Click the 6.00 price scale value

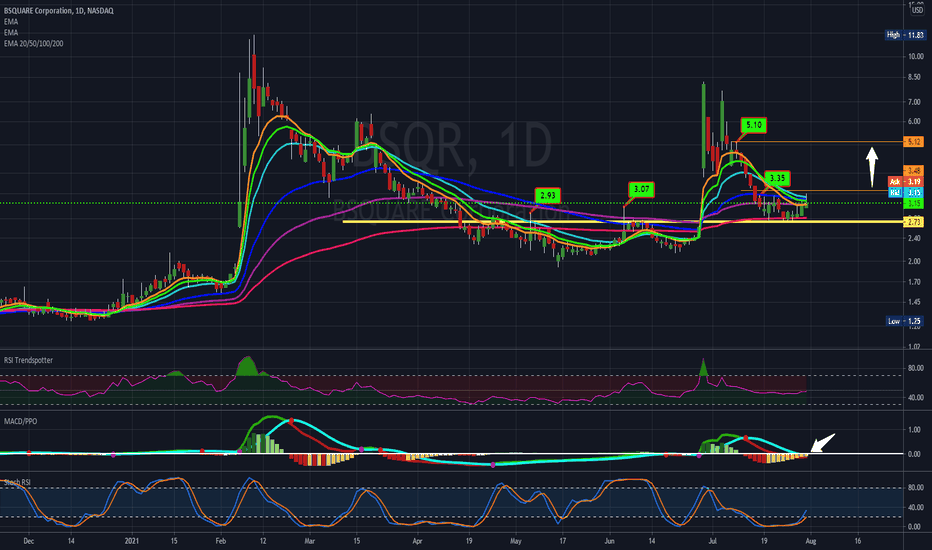tap(914, 122)
